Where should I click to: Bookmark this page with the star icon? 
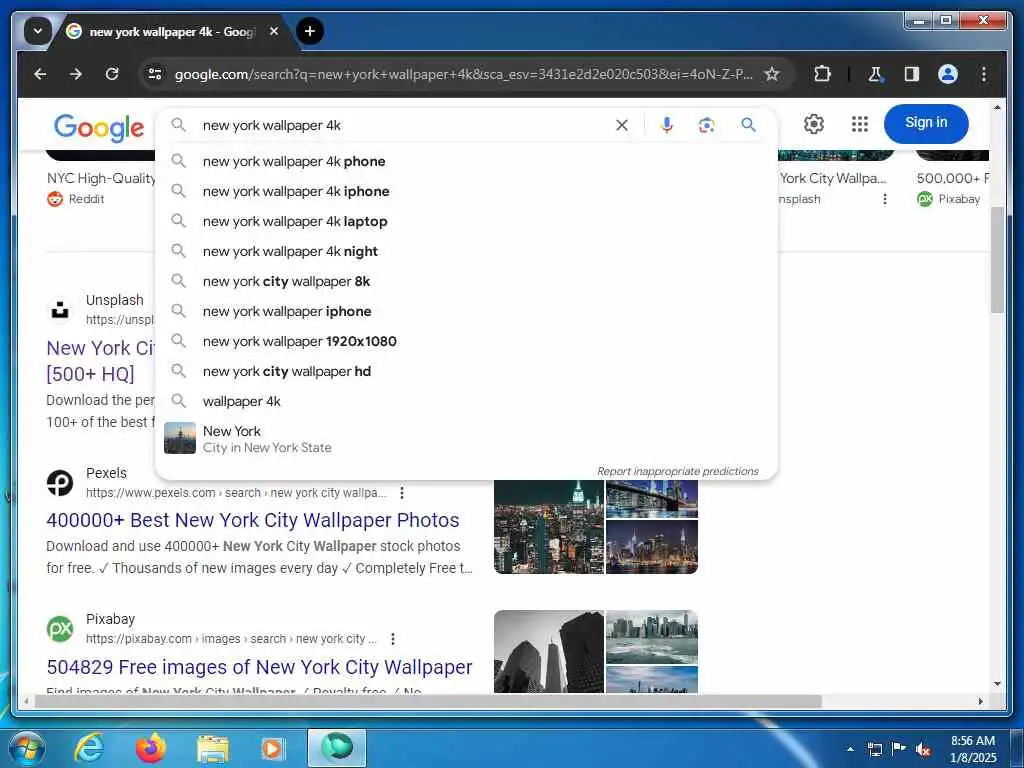tap(772, 74)
